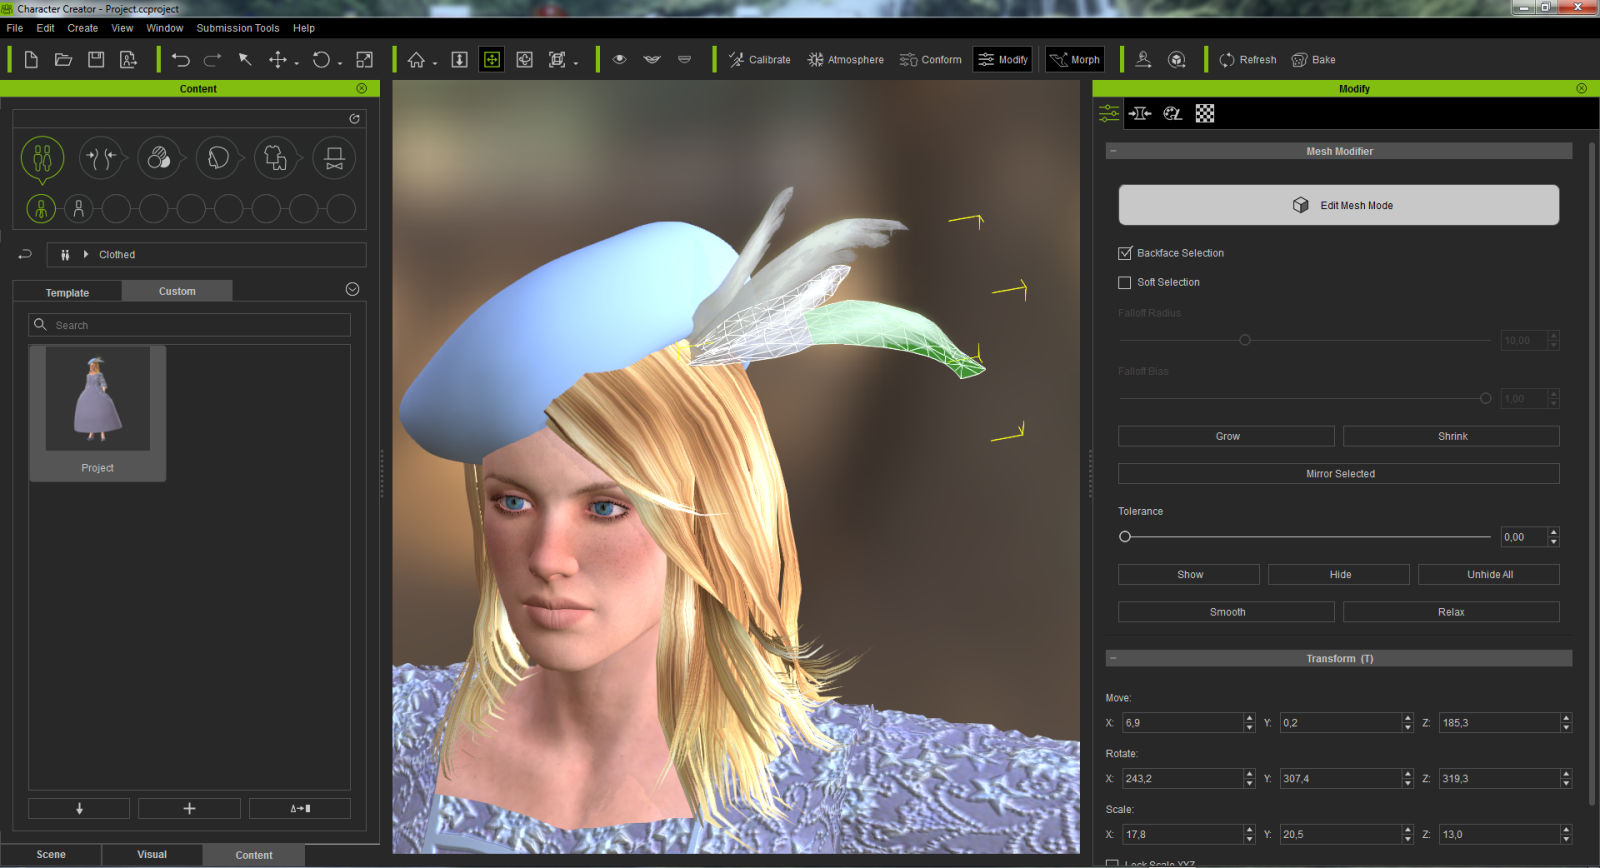Select the Actor category circle icon
1600x868 pixels.
point(42,158)
